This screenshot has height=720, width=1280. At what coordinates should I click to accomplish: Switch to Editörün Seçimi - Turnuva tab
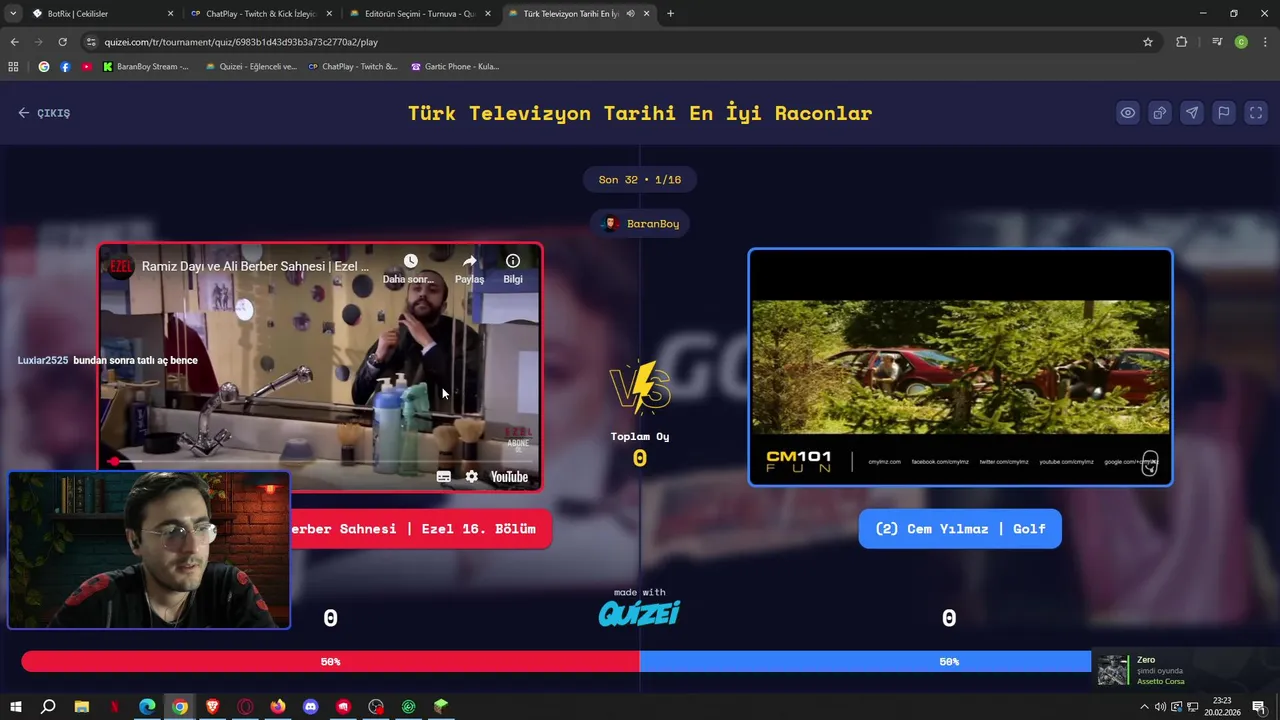pyautogui.click(x=419, y=14)
